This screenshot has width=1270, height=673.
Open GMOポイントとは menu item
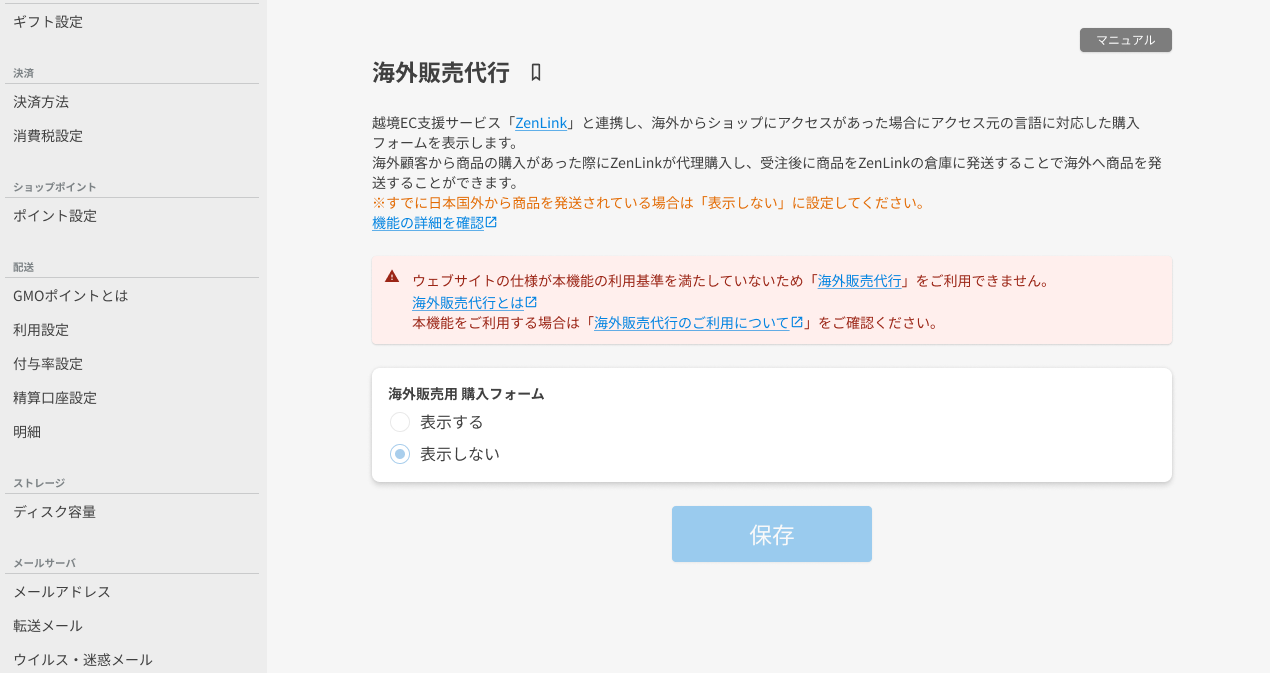(x=71, y=296)
